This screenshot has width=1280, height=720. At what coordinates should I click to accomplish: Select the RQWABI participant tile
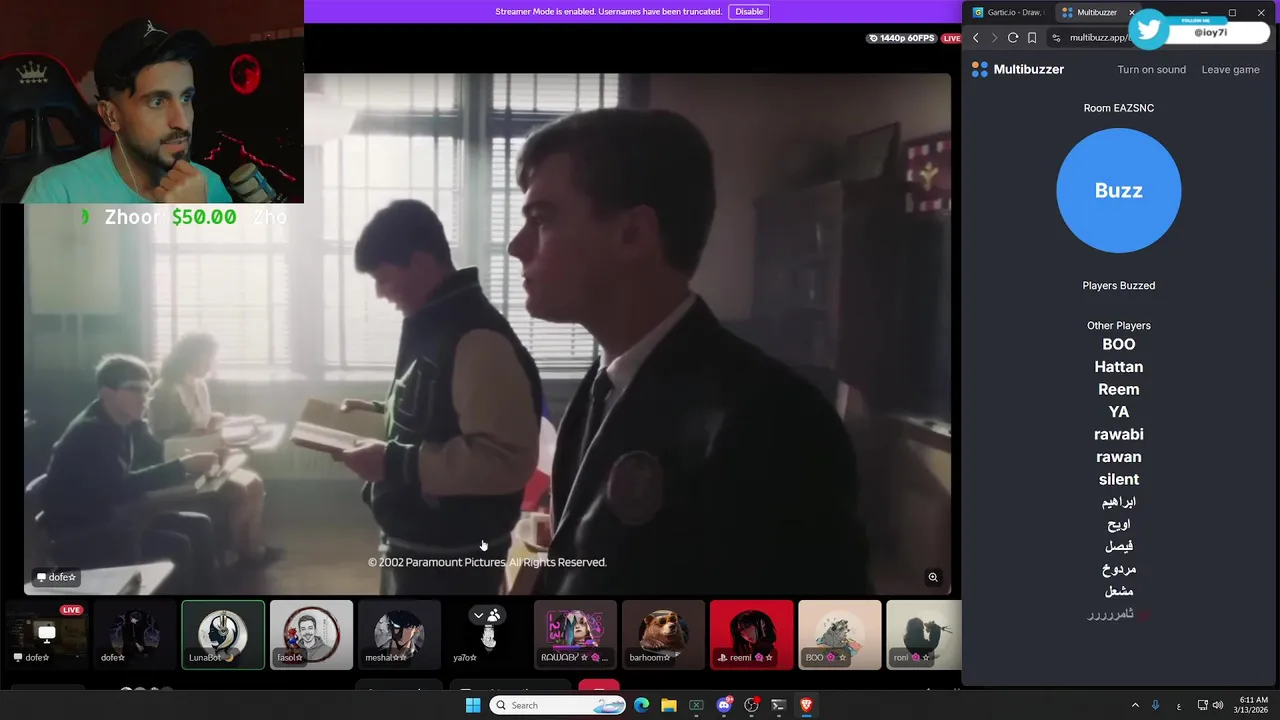point(575,634)
